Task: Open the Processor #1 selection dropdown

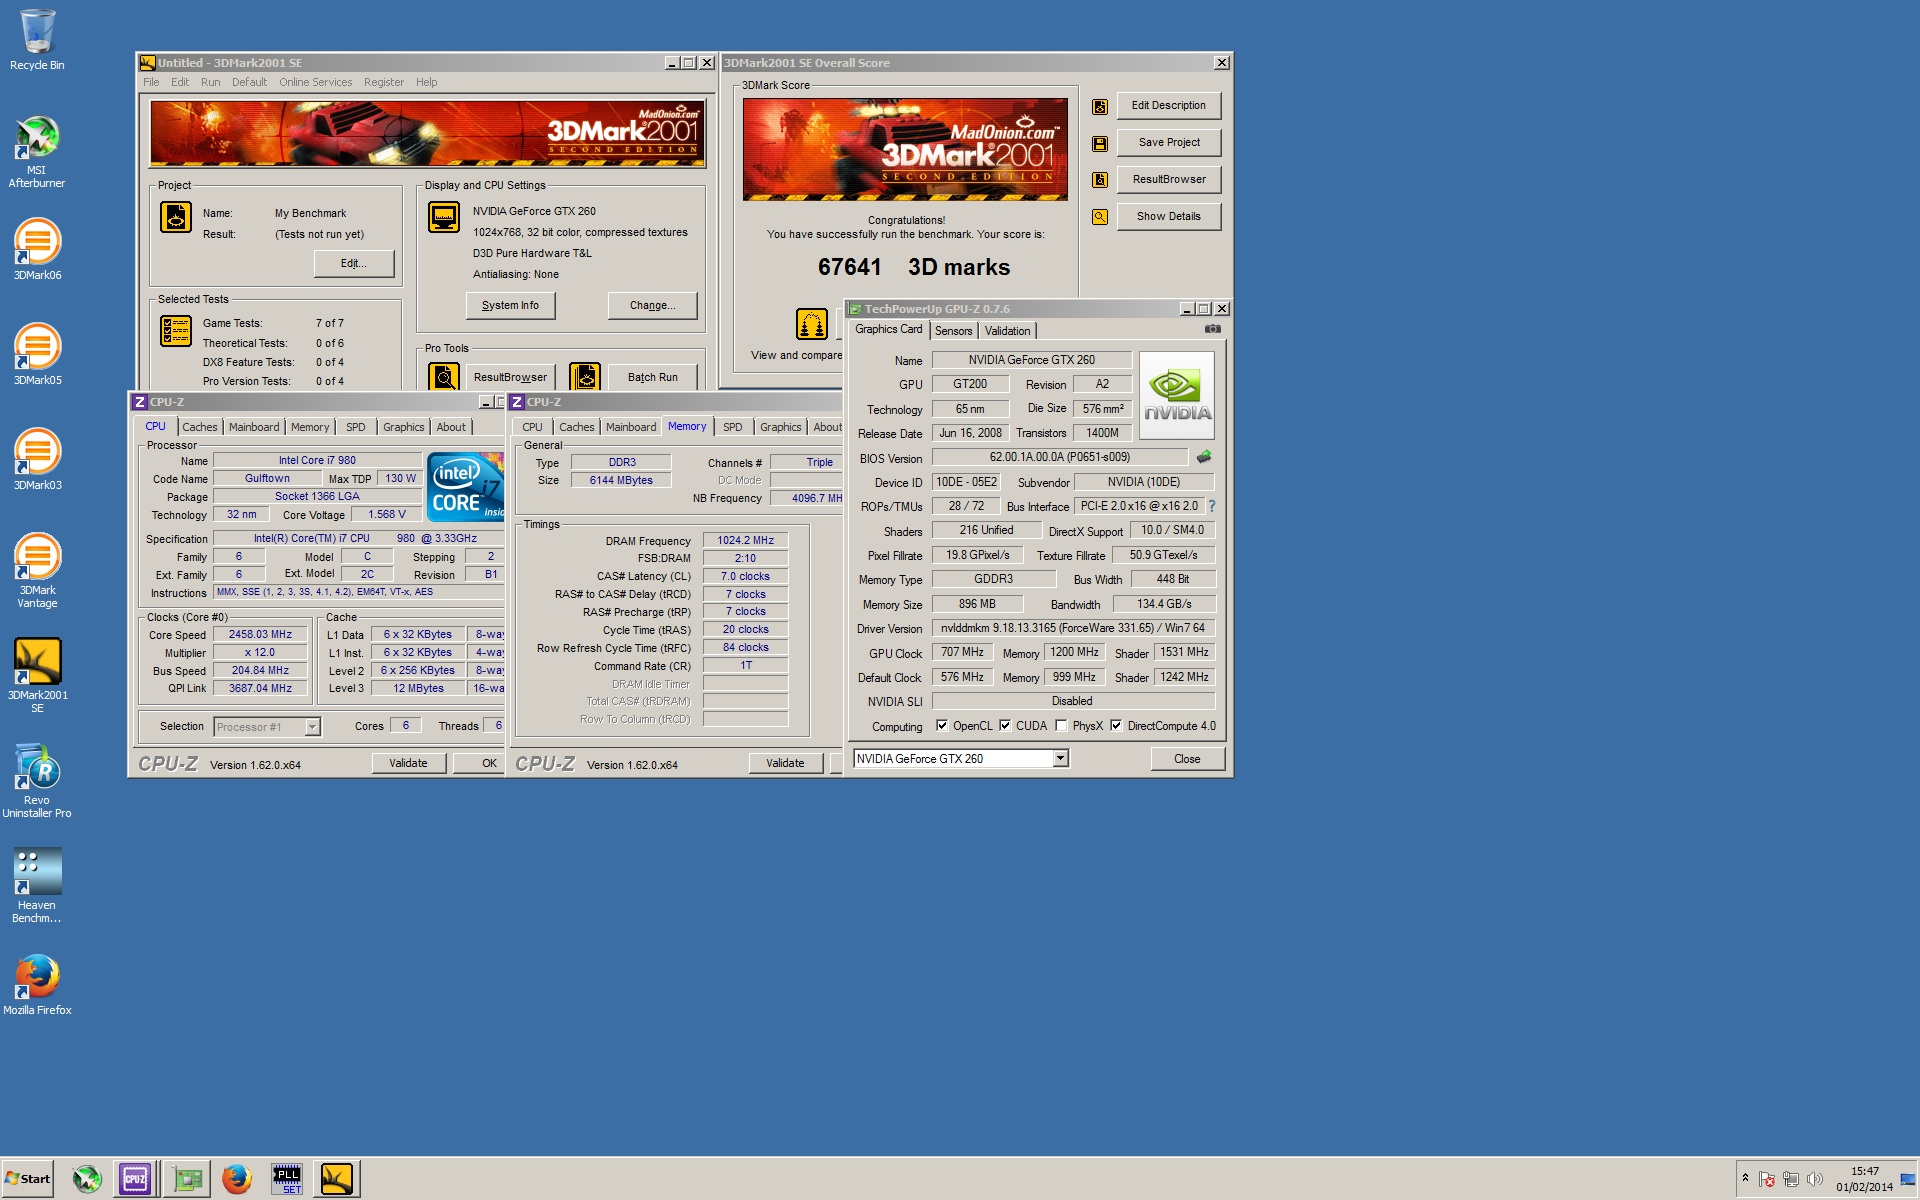Action: pyautogui.click(x=312, y=727)
